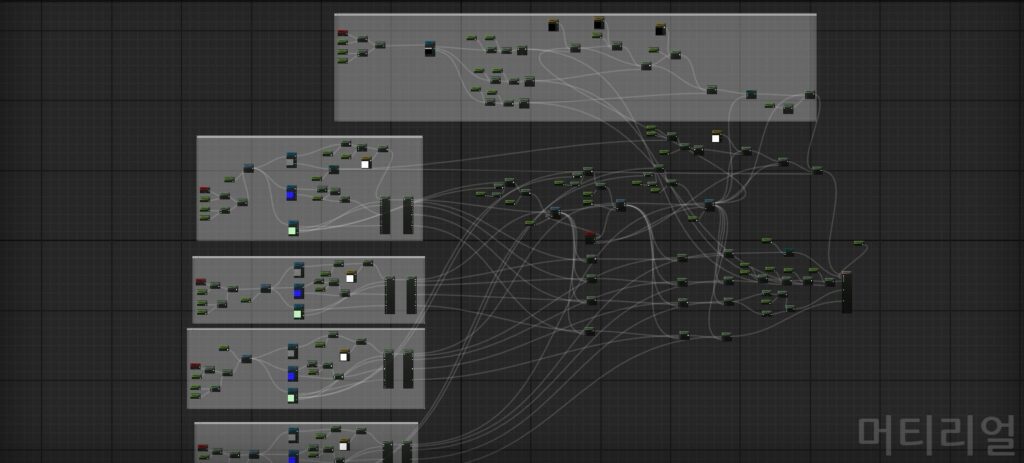
Task: Select the teal node just above-left of output node
Action: (789, 252)
